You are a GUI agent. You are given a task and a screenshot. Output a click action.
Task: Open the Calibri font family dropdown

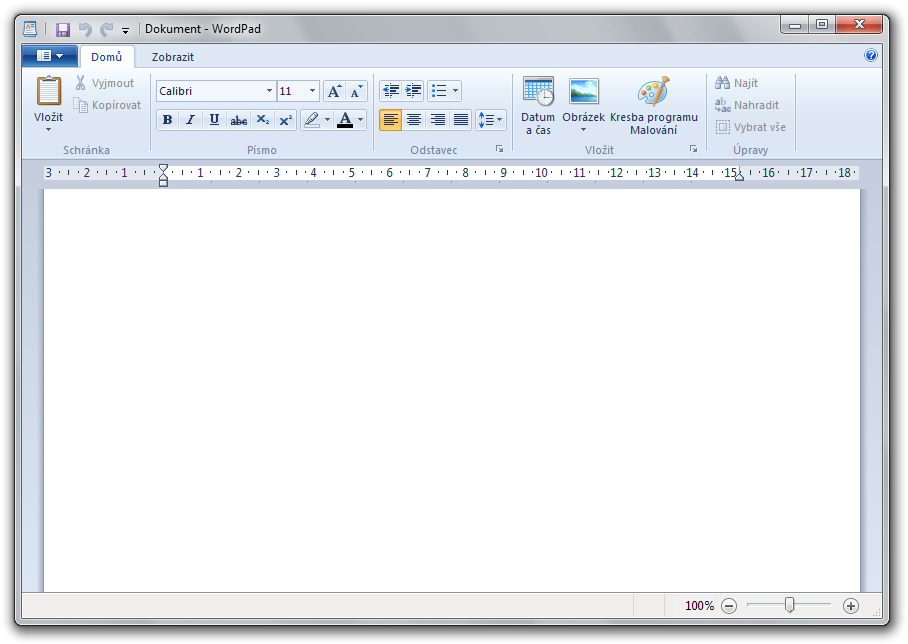tap(269, 91)
